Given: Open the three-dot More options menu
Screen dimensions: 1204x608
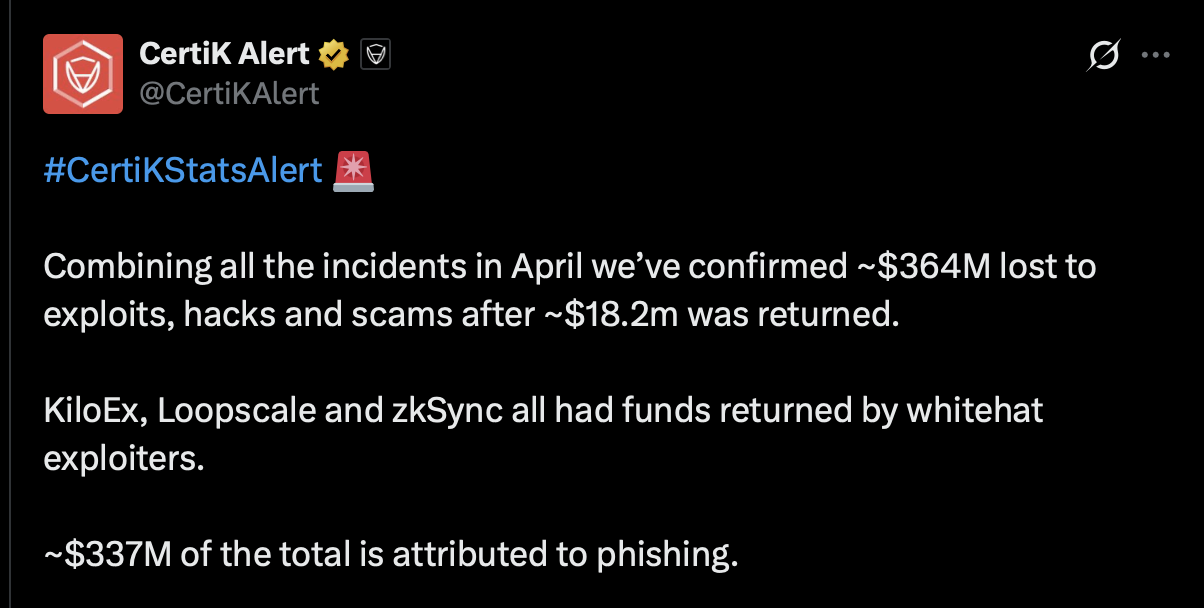Looking at the screenshot, I should (1155, 57).
